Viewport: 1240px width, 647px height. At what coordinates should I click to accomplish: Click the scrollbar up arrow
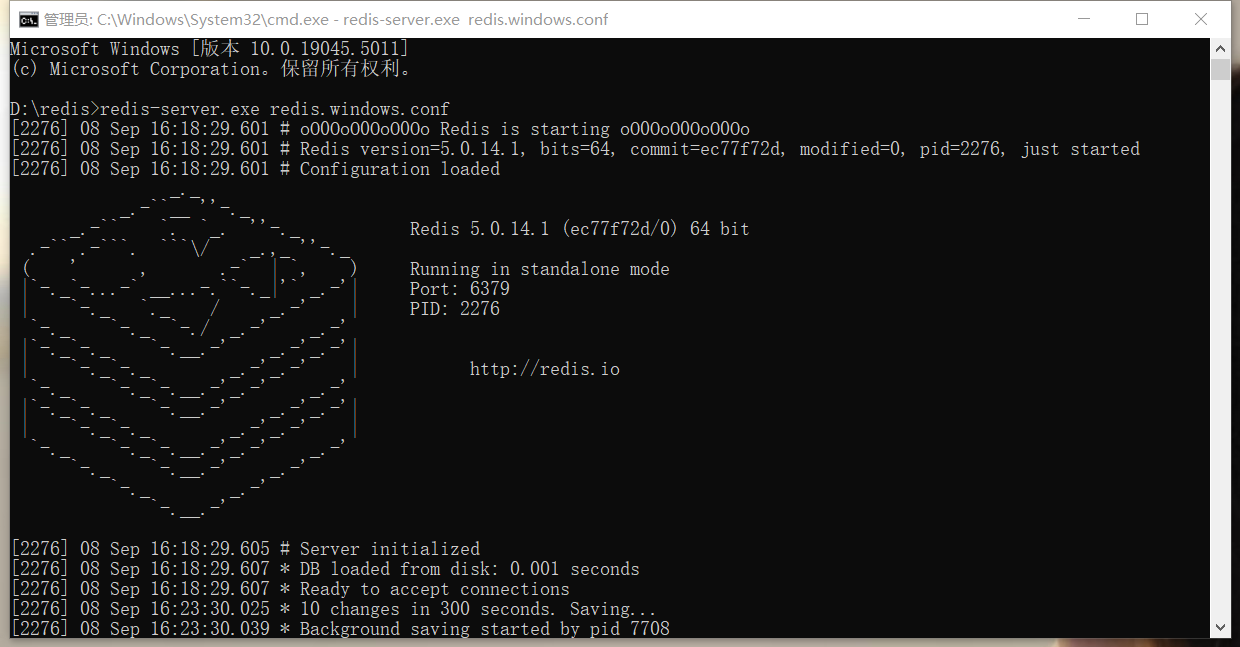(1220, 48)
